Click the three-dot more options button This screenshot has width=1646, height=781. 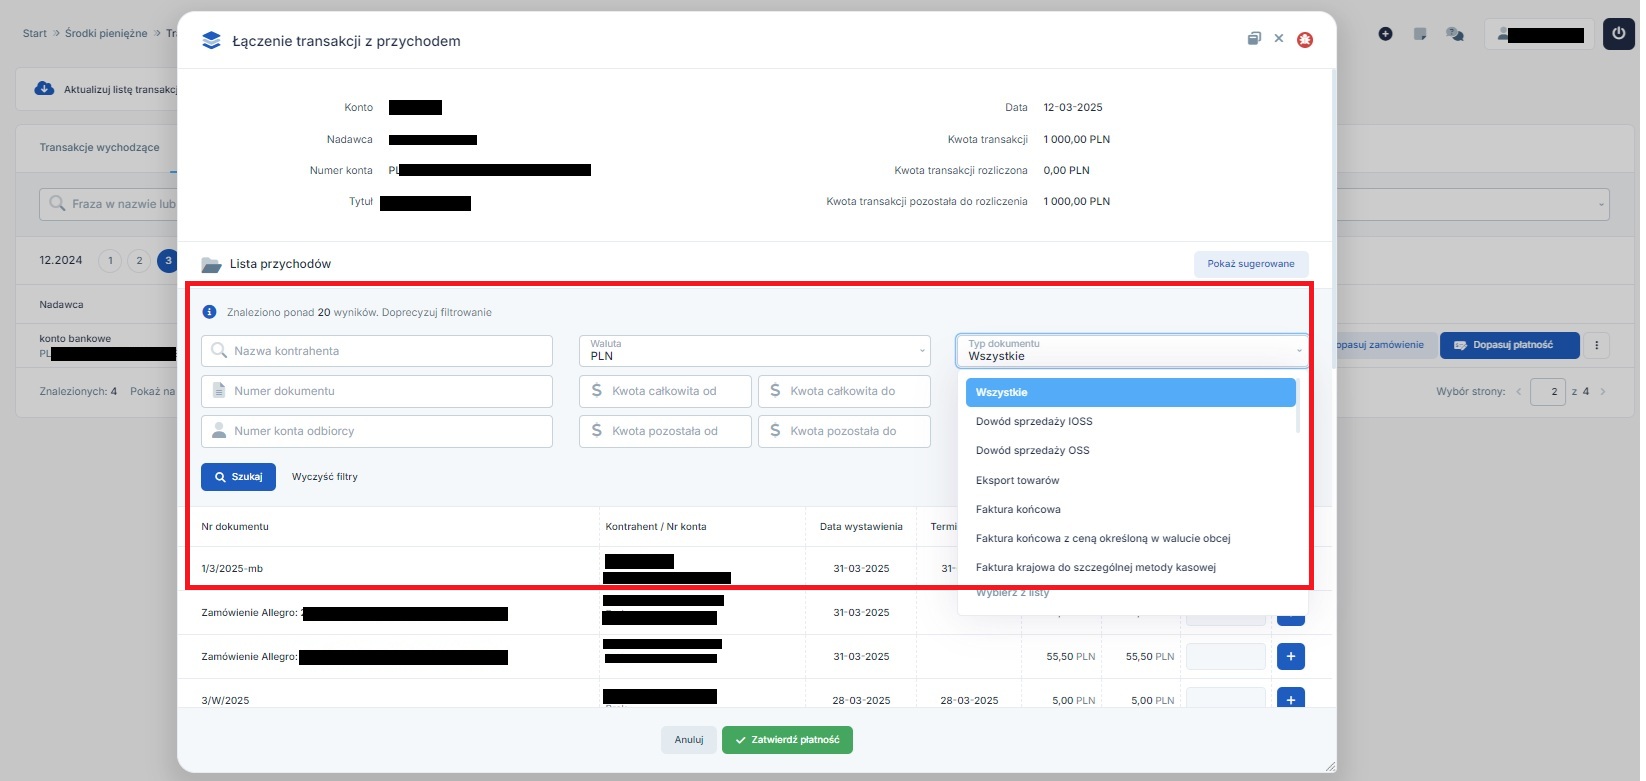(1596, 345)
